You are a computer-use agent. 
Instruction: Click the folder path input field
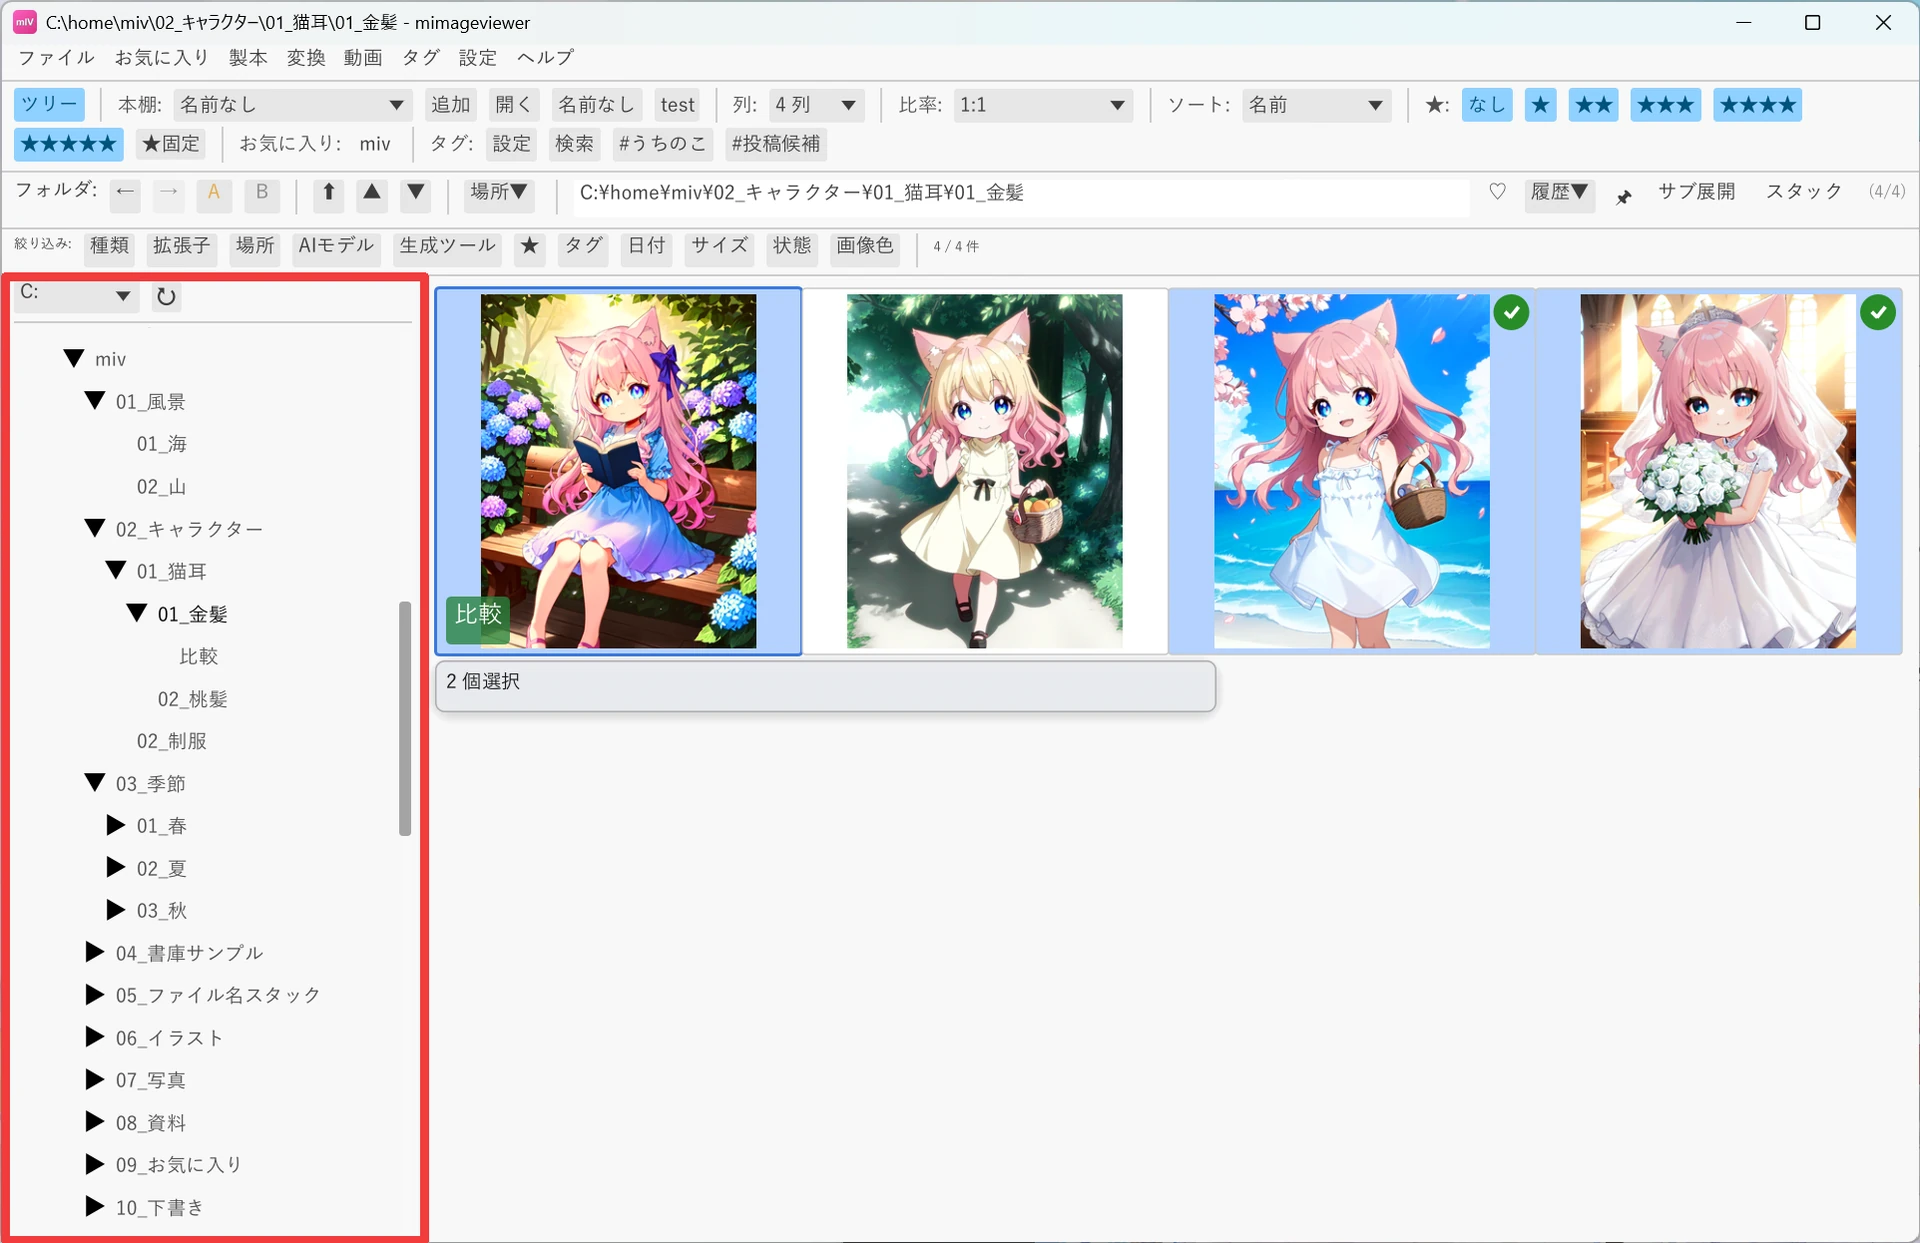1020,195
